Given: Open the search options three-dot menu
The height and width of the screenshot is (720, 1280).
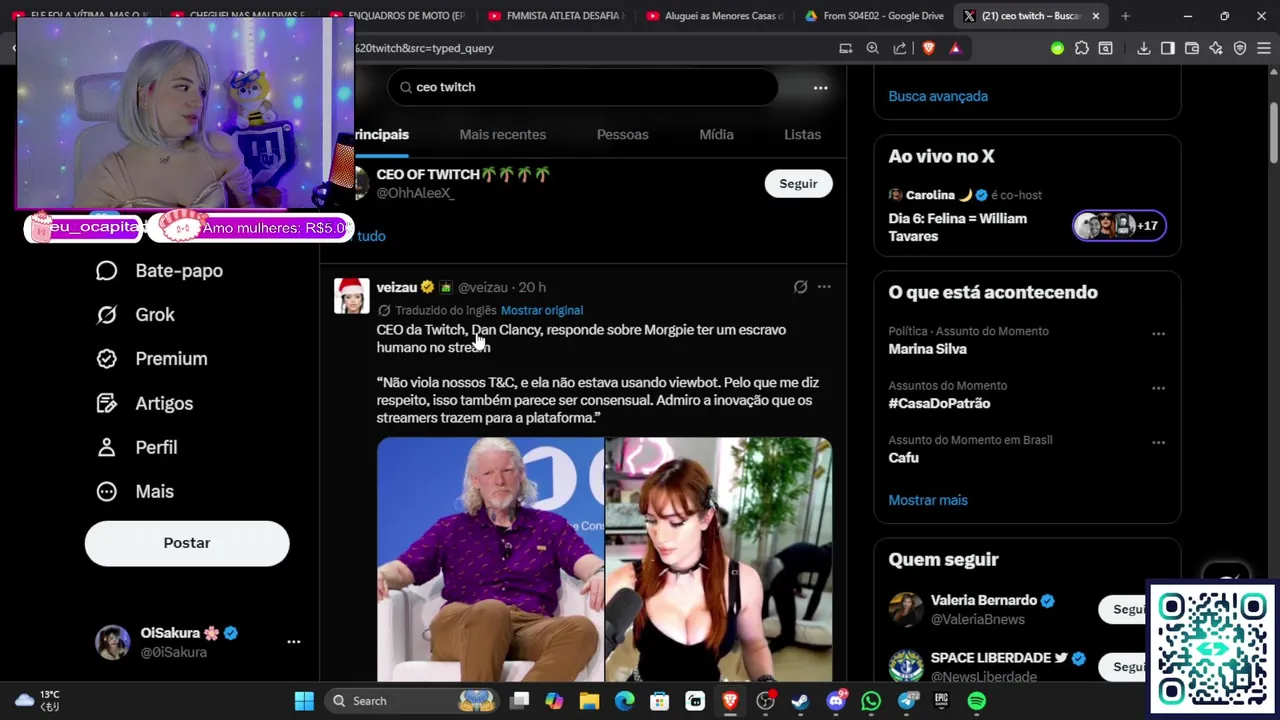Looking at the screenshot, I should click(x=820, y=88).
